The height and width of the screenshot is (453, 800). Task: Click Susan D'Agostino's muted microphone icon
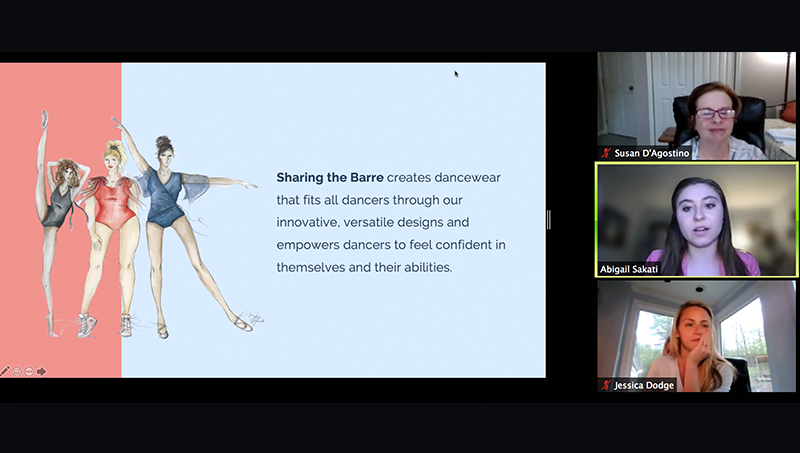click(x=606, y=153)
